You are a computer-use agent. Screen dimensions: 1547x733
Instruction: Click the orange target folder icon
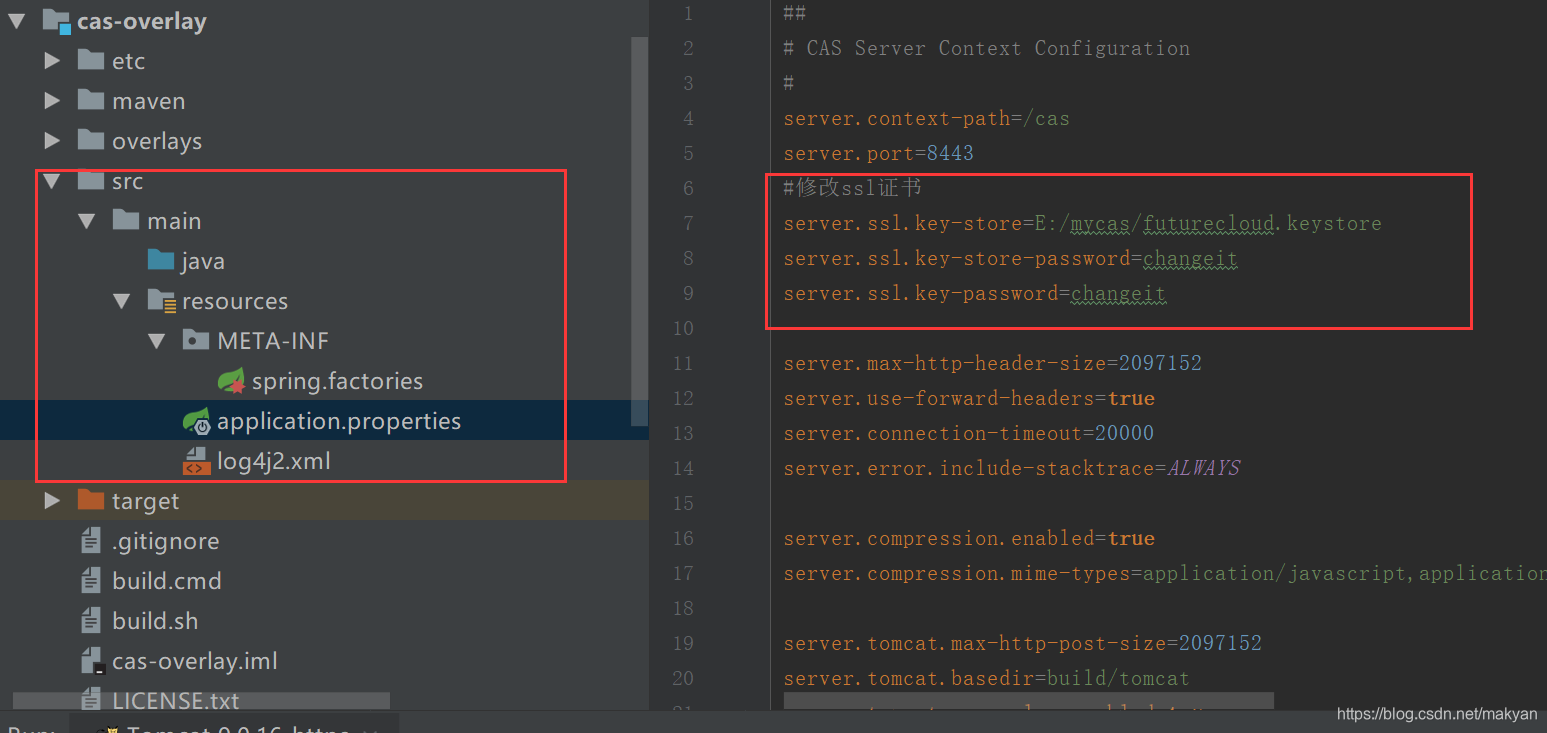91,500
